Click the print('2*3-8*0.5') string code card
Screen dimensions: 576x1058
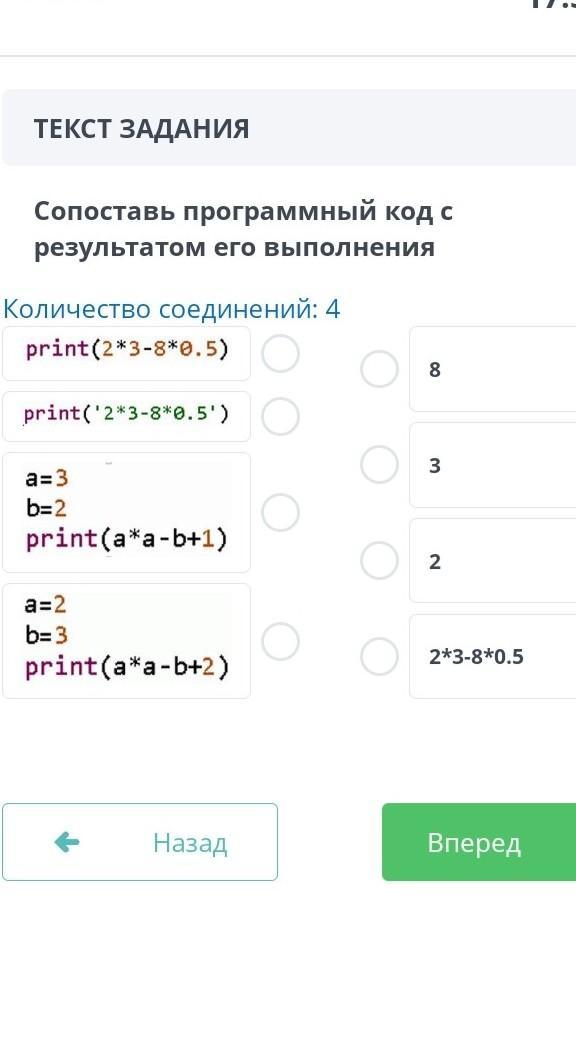click(127, 416)
